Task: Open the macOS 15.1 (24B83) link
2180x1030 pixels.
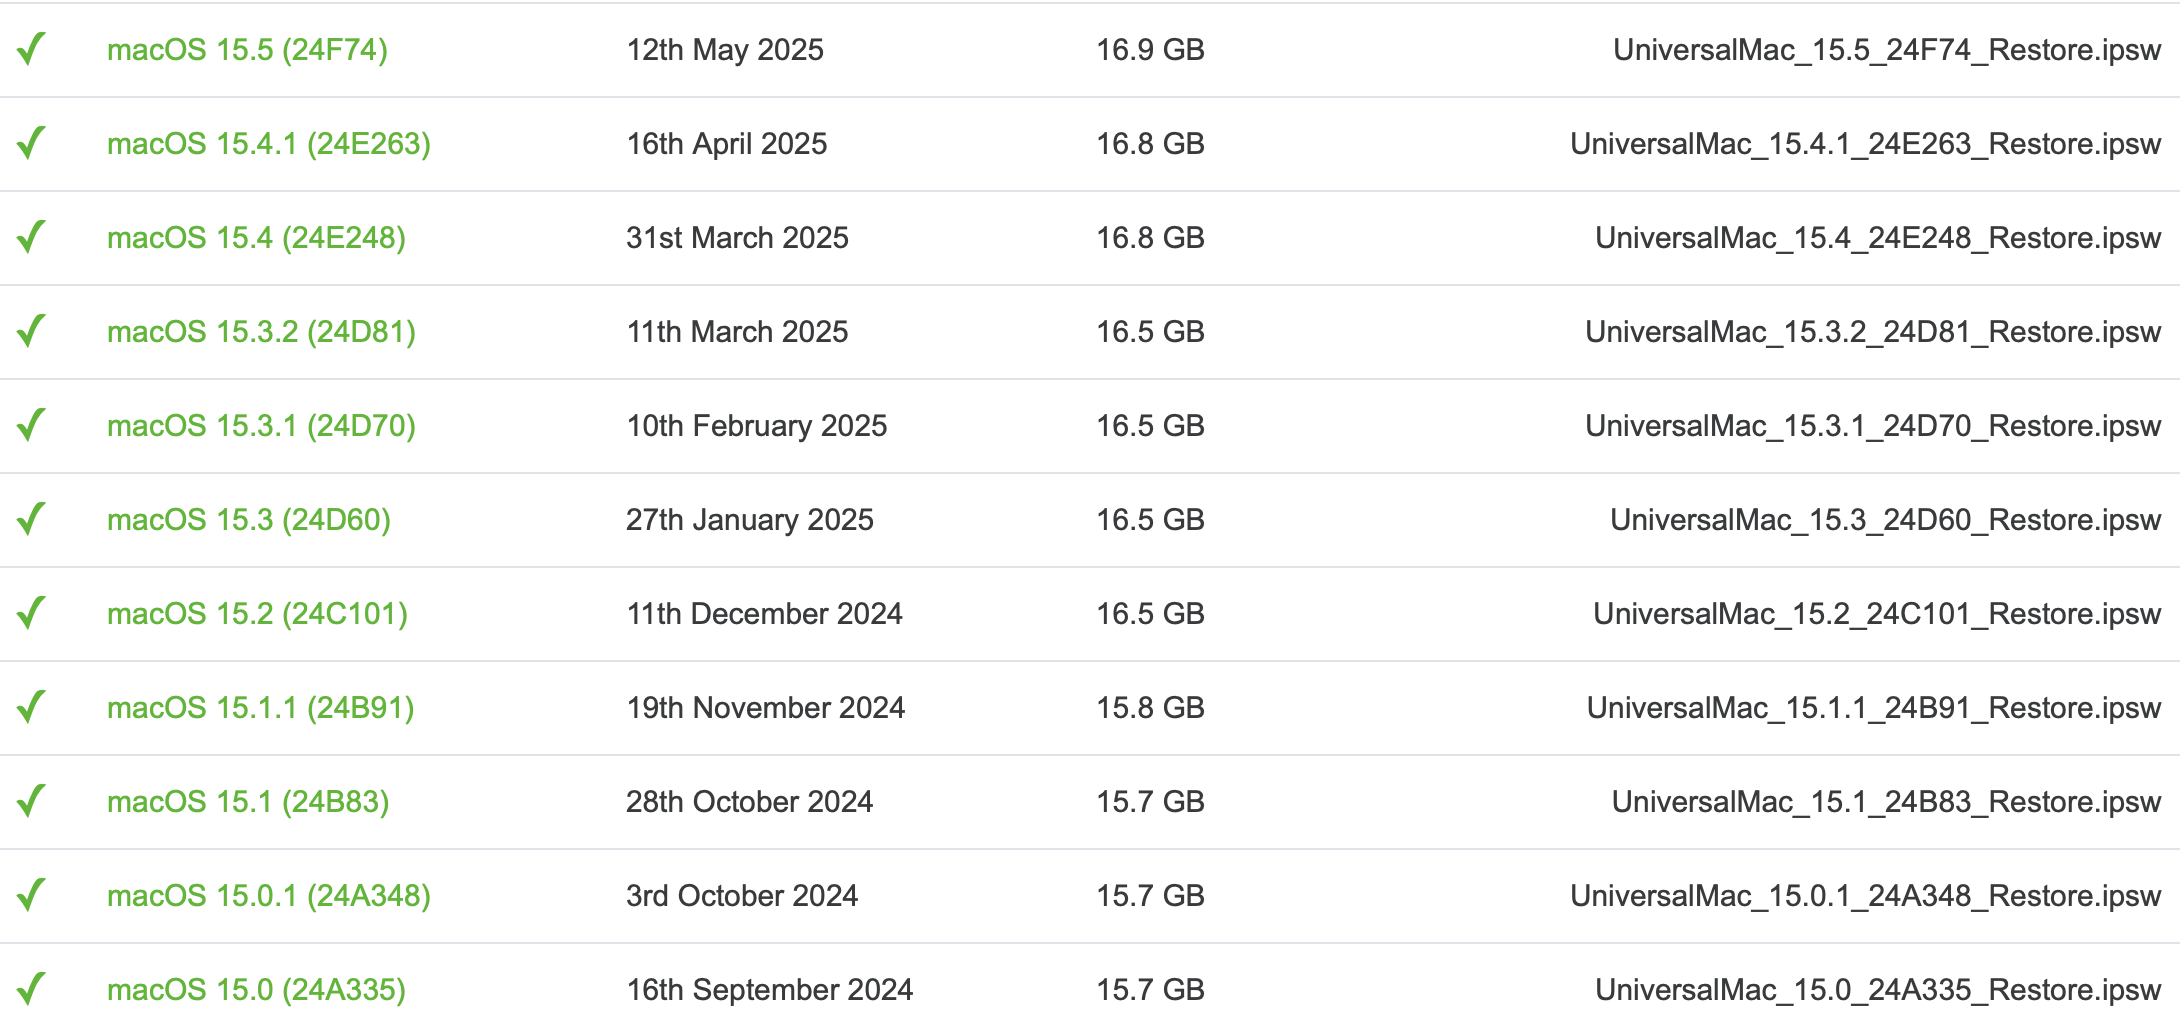Action: coord(248,802)
